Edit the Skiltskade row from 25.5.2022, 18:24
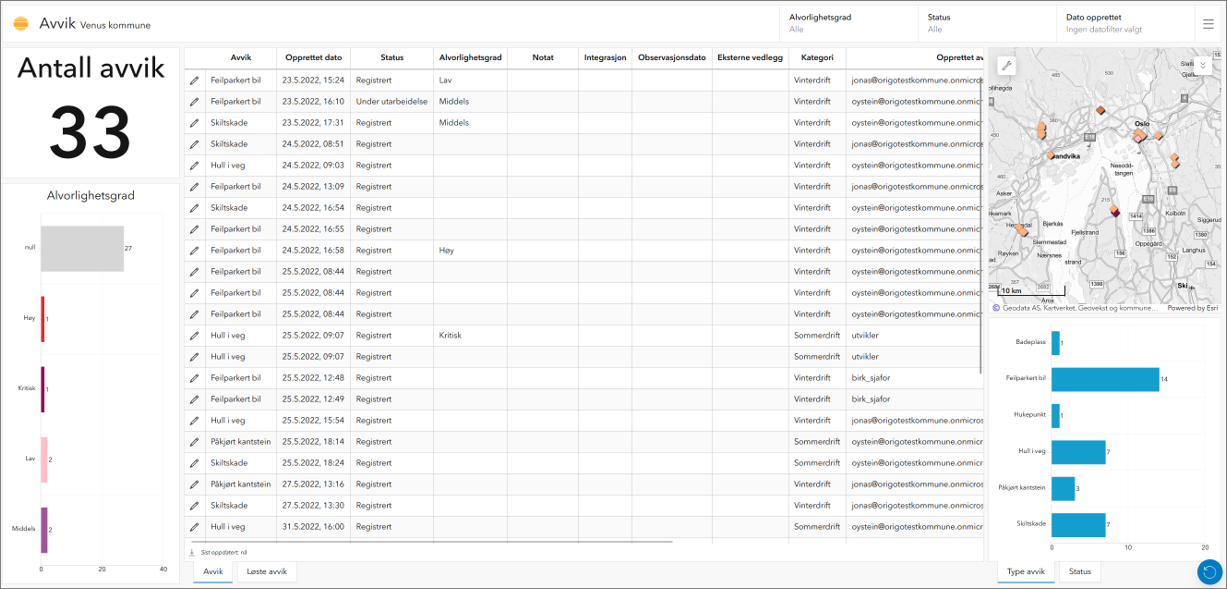 [195, 463]
